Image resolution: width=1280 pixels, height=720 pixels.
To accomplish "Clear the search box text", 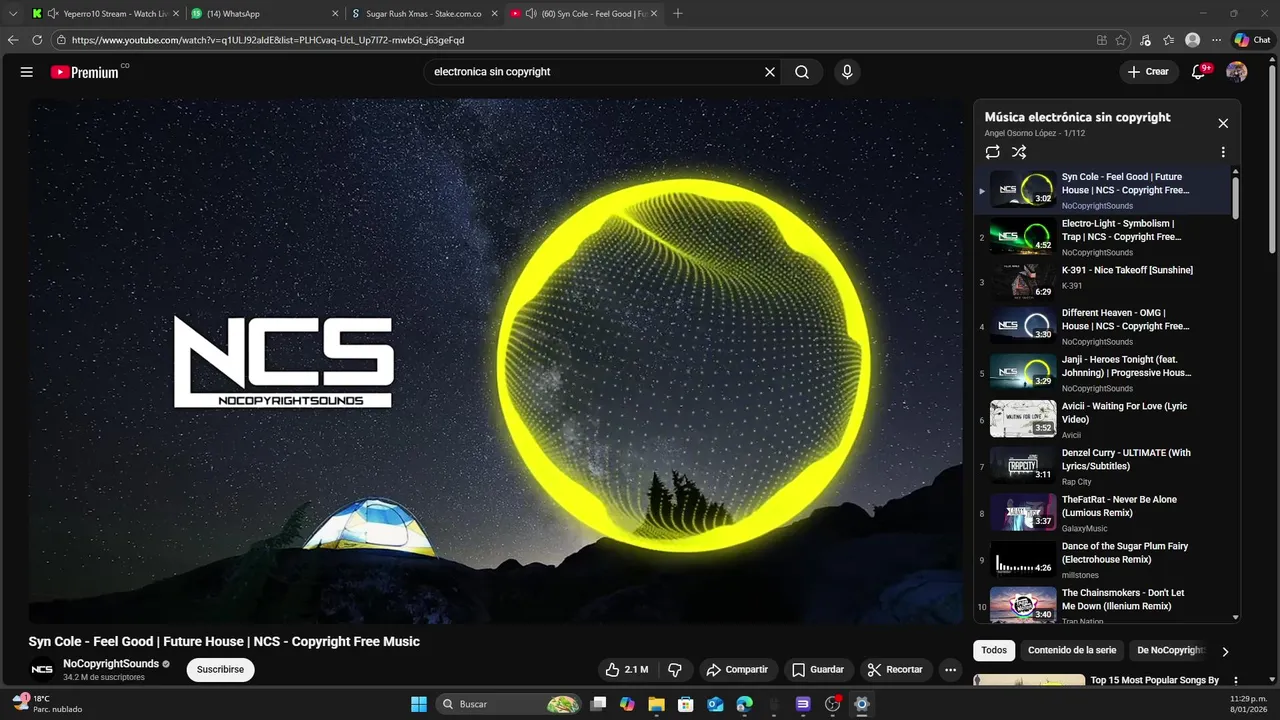I will coord(770,72).
